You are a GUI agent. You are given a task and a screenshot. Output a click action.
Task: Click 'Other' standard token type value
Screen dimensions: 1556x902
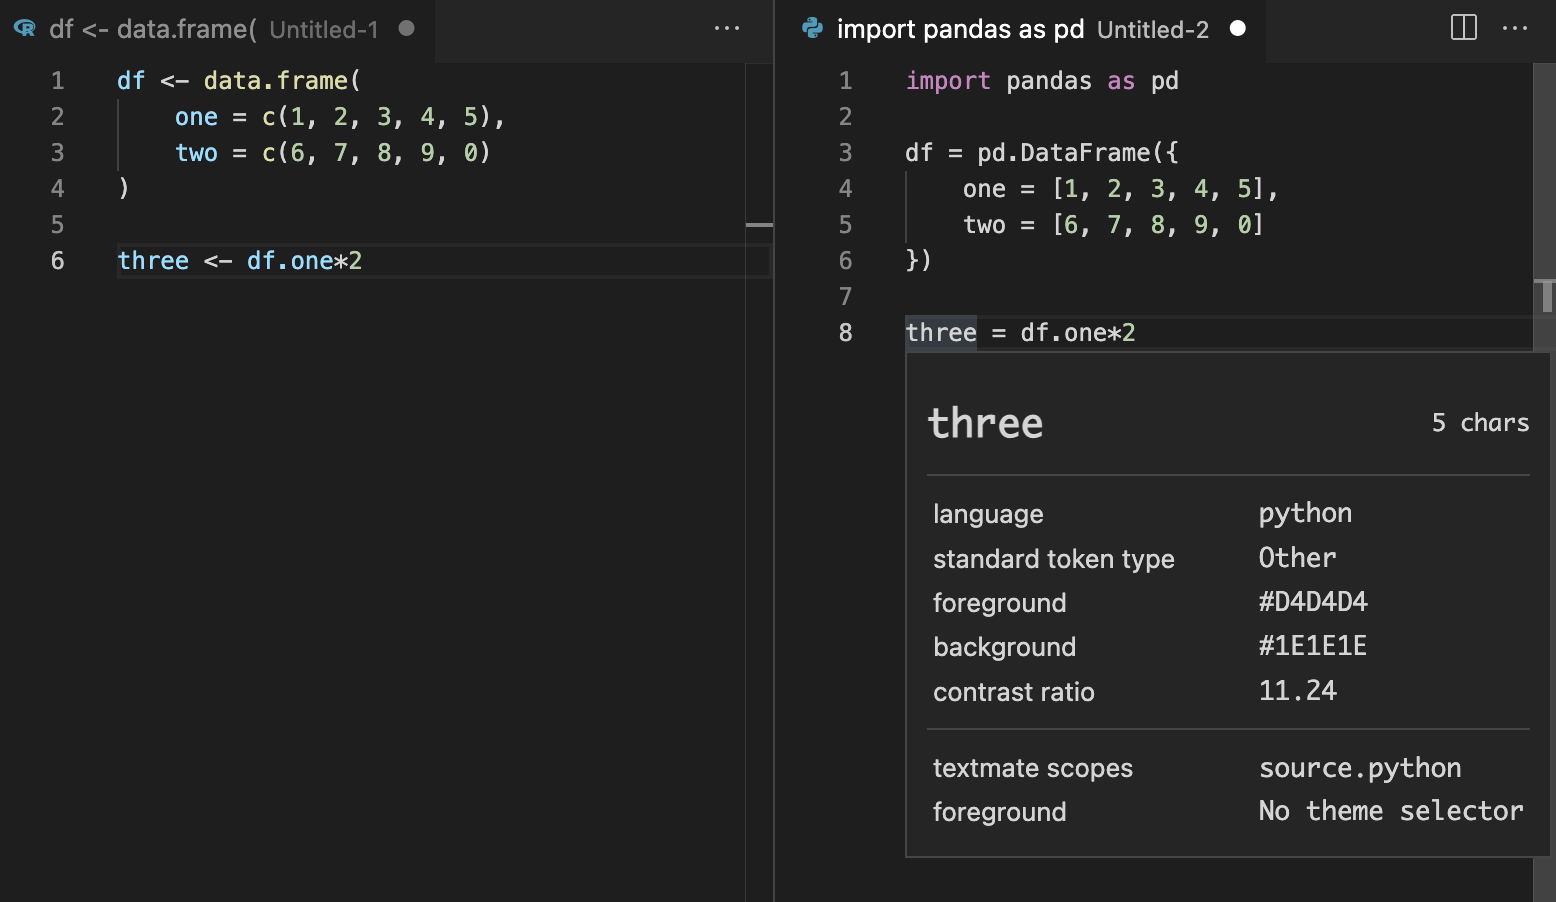pos(1297,558)
